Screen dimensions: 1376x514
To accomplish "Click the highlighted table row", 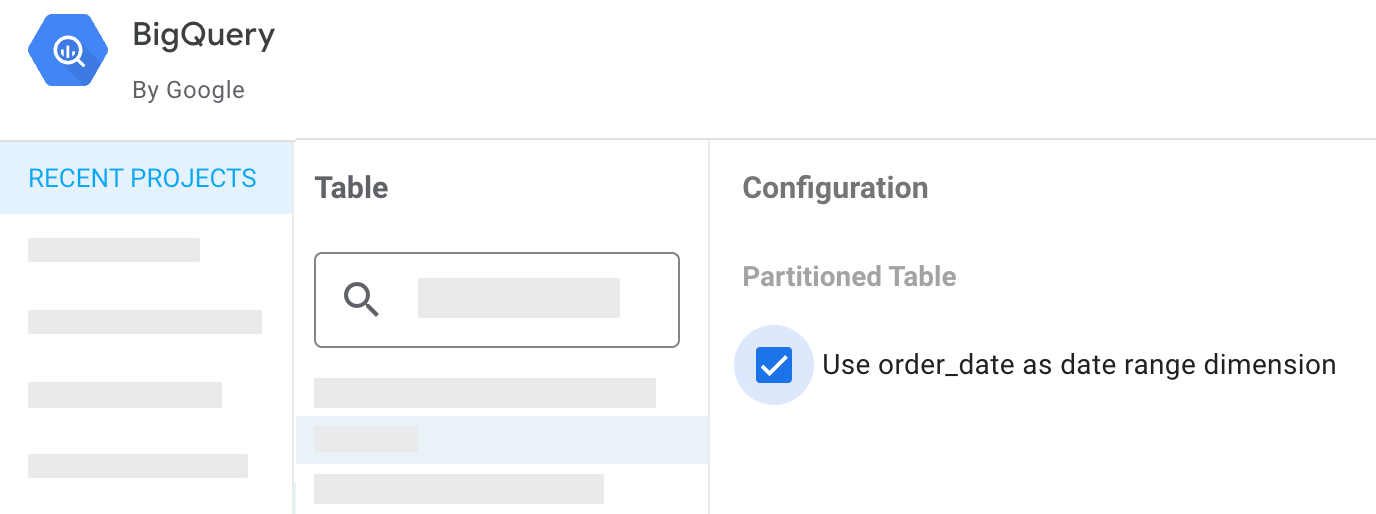I will [366, 439].
